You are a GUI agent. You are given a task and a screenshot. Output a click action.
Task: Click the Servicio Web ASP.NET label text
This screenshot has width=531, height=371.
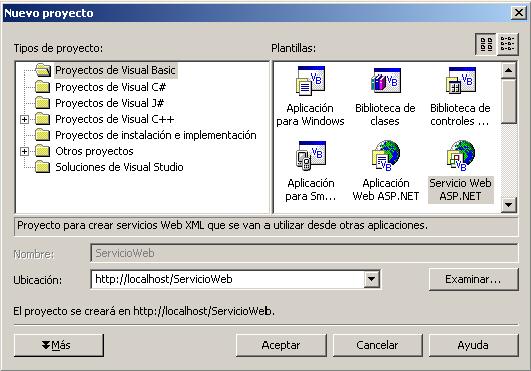click(x=461, y=190)
